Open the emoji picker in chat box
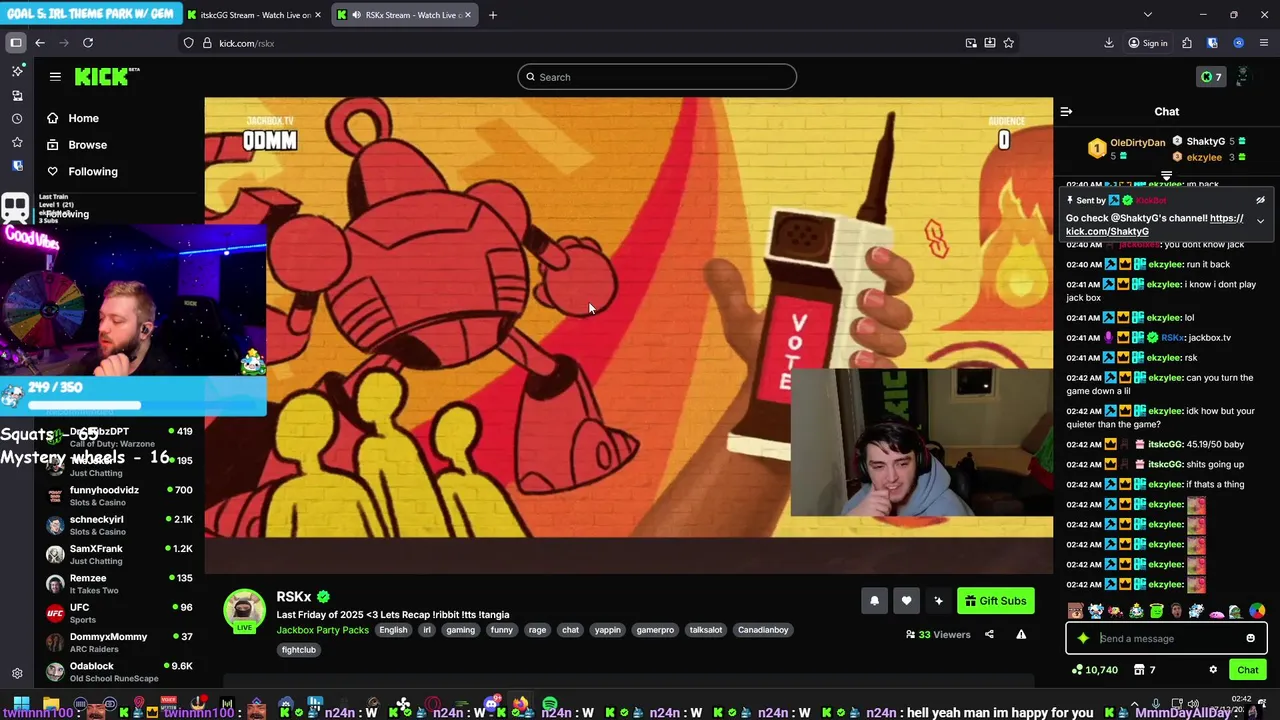The height and width of the screenshot is (720, 1280). pos(1250,638)
